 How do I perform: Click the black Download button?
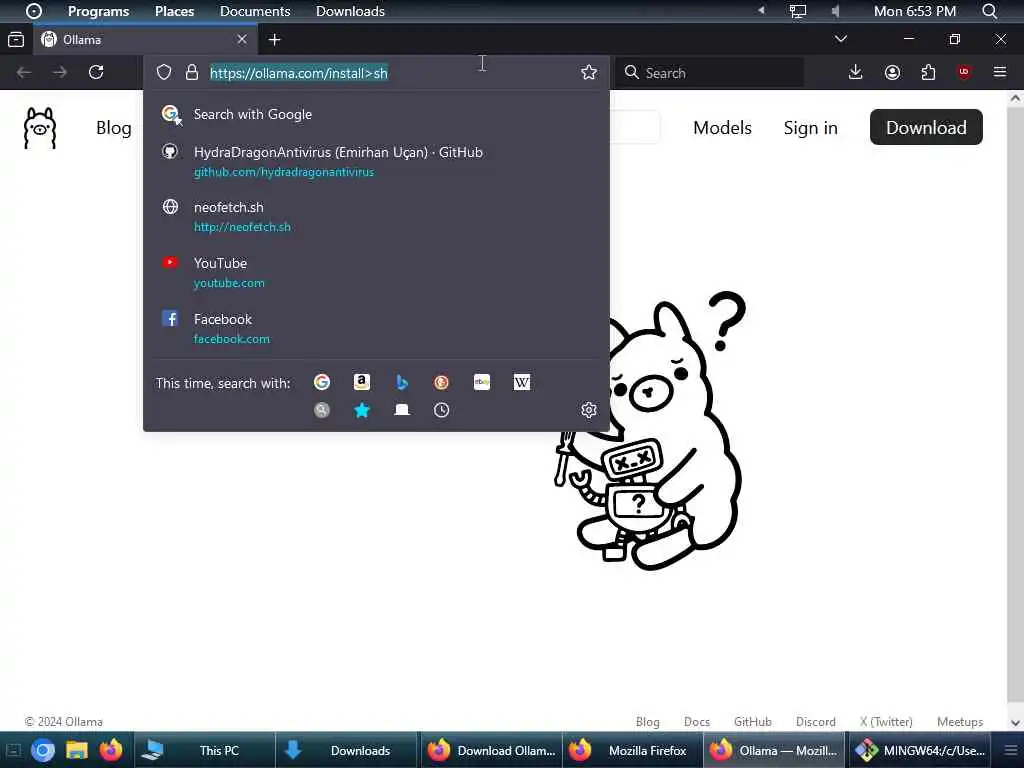tap(926, 127)
